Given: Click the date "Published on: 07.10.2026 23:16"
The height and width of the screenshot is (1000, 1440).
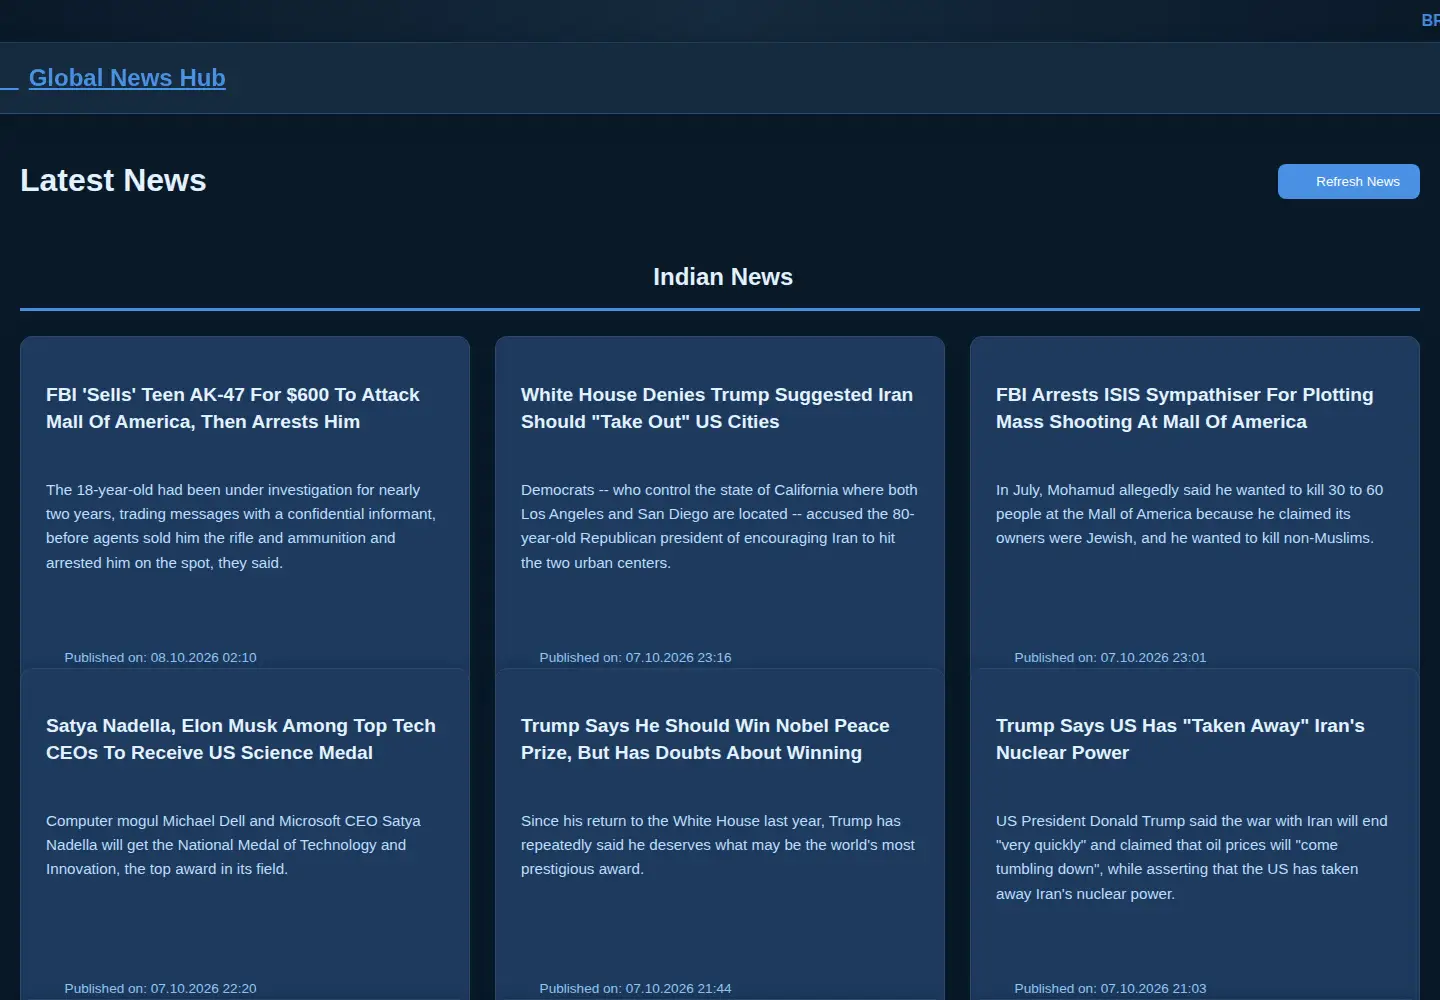Looking at the screenshot, I should 635,657.
